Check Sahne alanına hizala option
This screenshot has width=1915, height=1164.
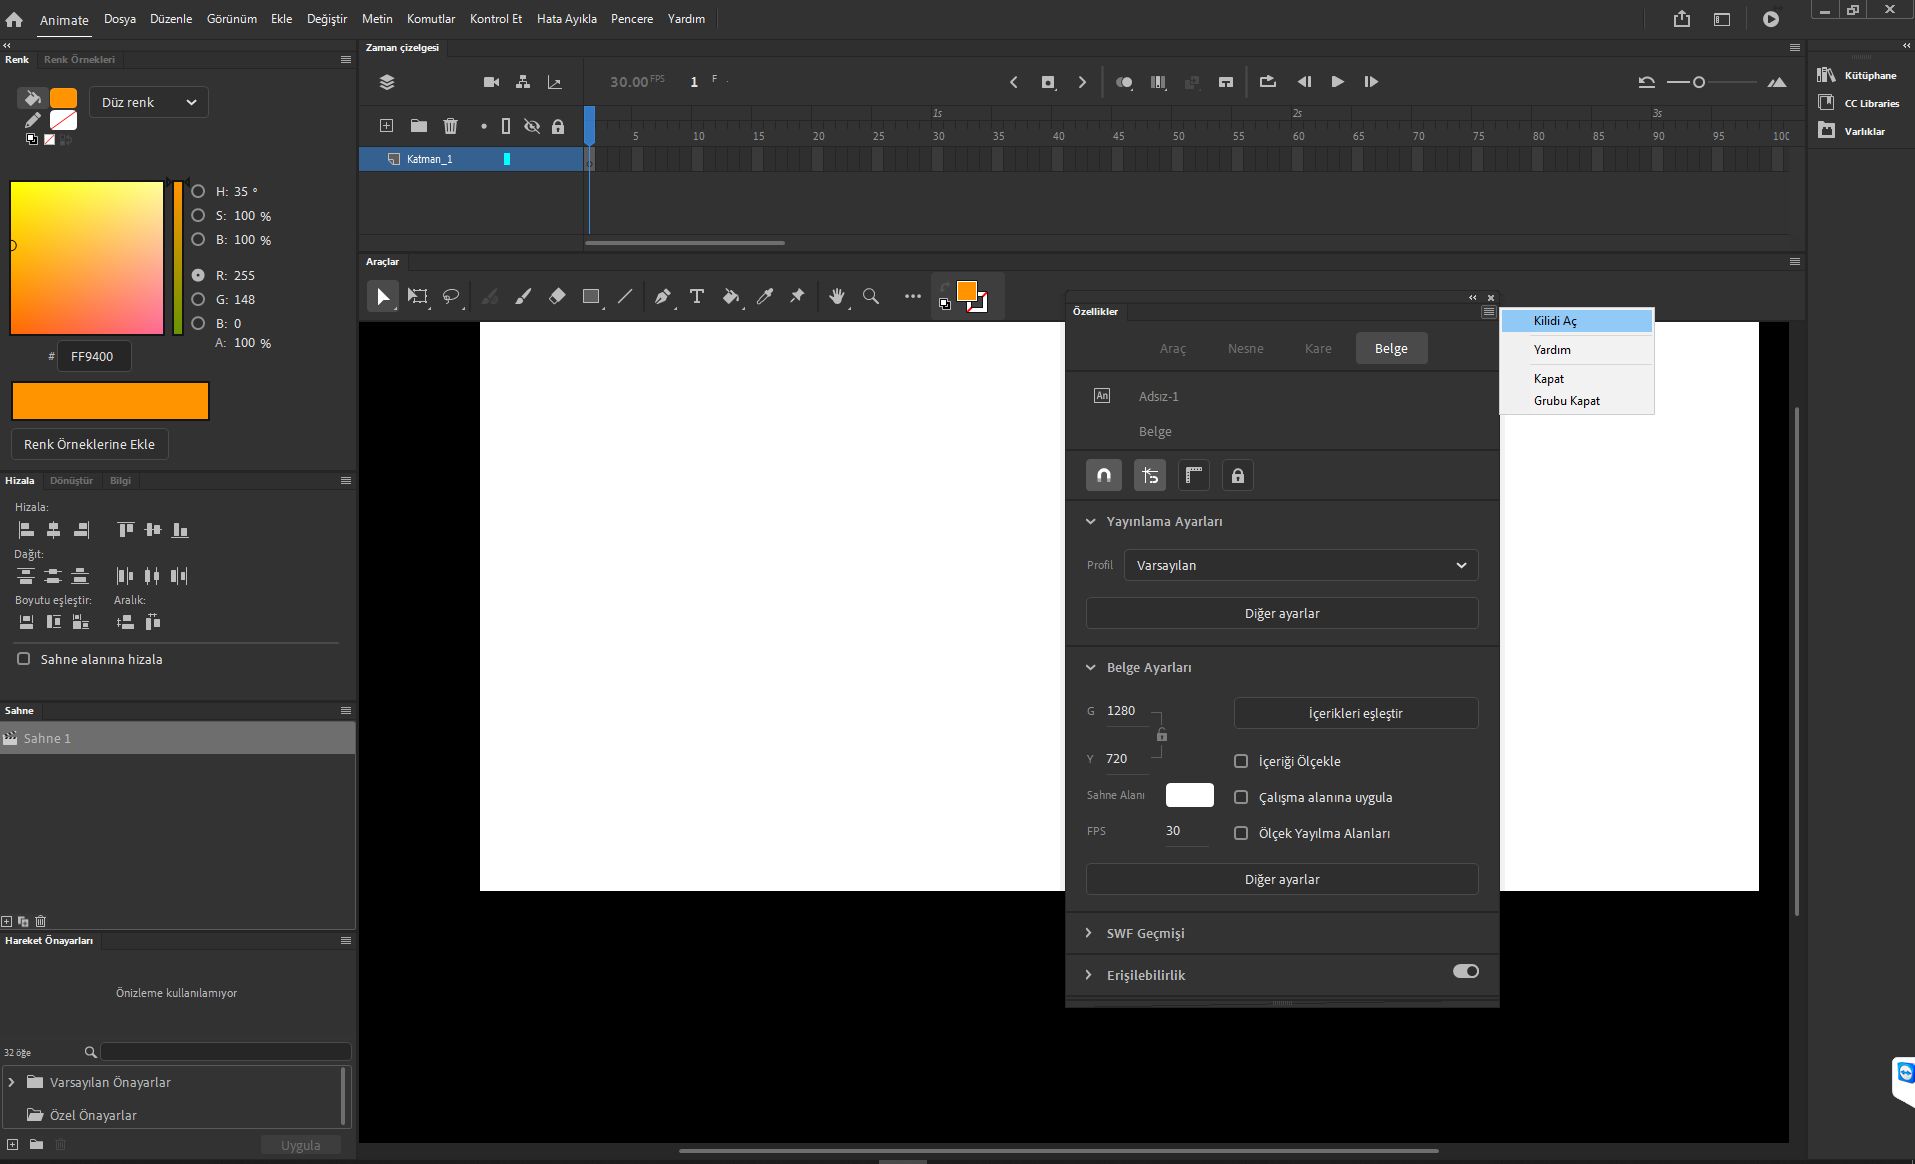click(x=24, y=659)
